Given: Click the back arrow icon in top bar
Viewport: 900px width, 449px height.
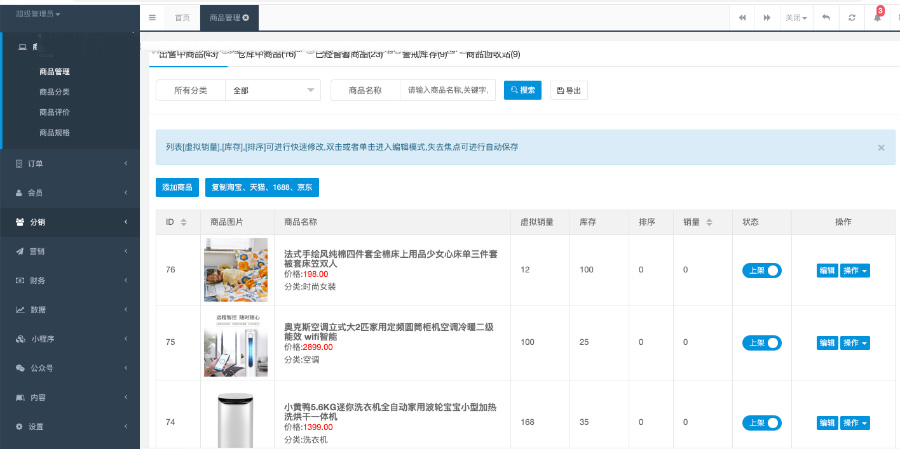Looking at the screenshot, I should click(x=825, y=18).
